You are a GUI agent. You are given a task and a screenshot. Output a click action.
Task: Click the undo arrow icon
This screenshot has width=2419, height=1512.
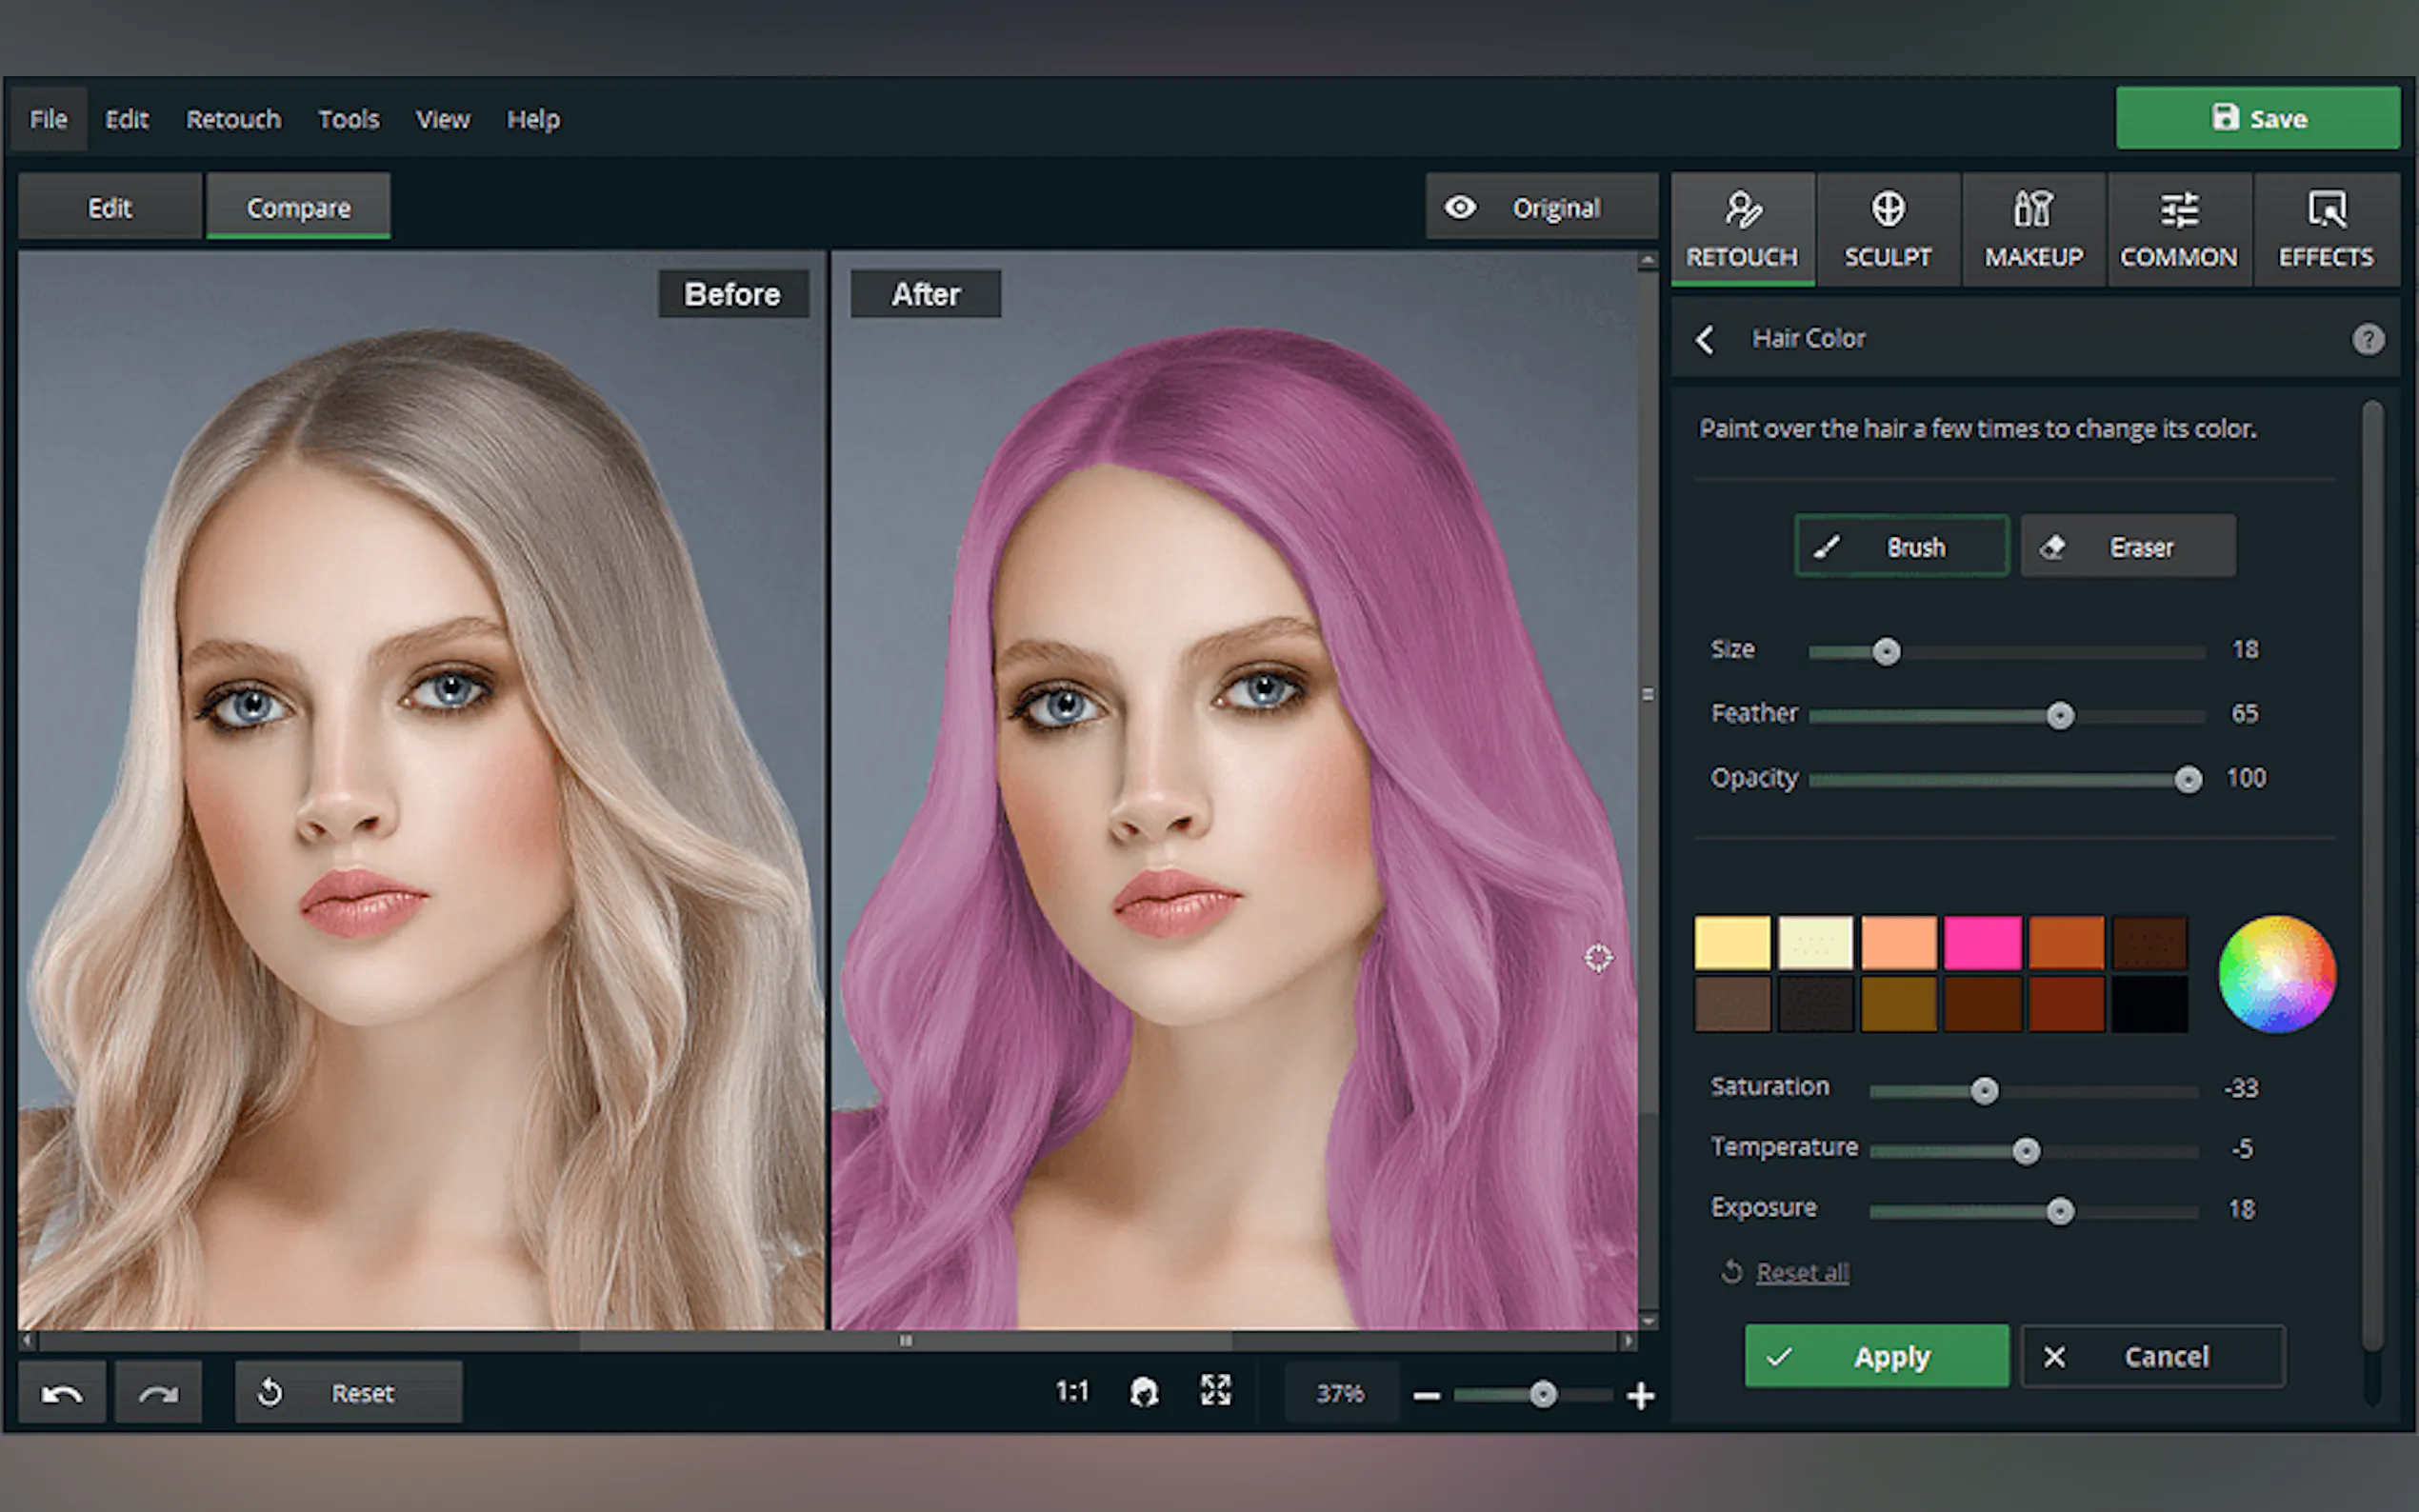point(62,1393)
